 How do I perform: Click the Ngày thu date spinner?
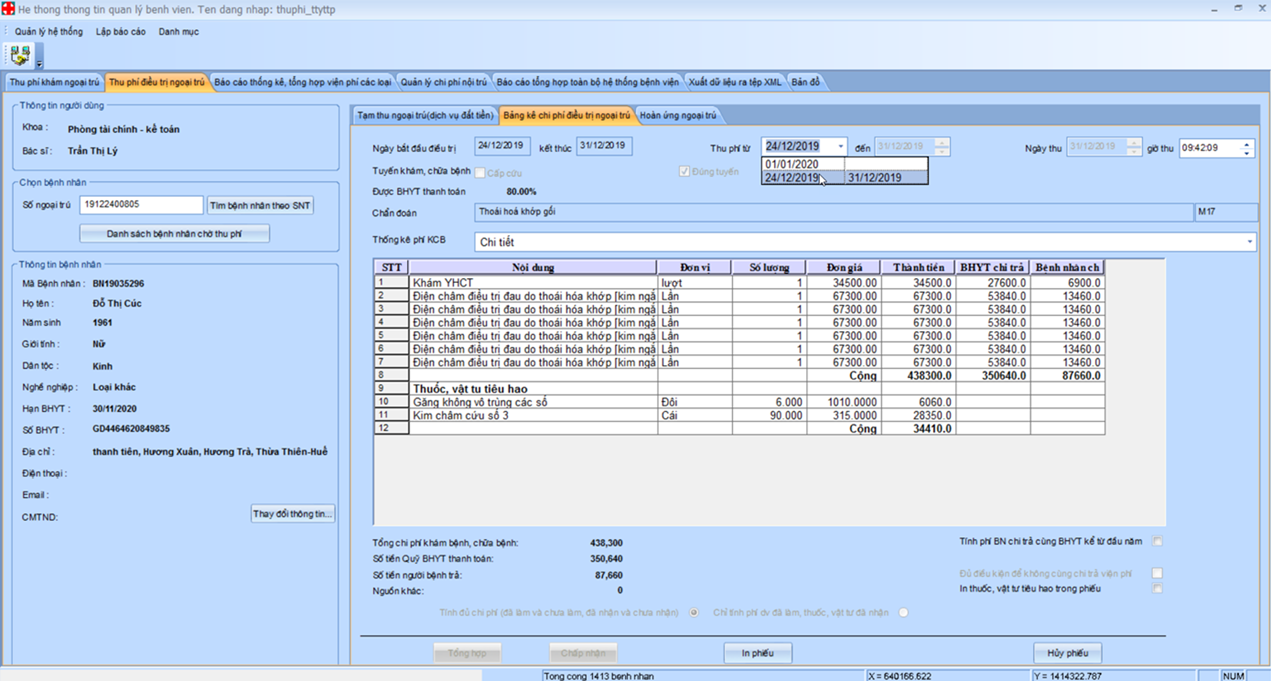(1133, 147)
